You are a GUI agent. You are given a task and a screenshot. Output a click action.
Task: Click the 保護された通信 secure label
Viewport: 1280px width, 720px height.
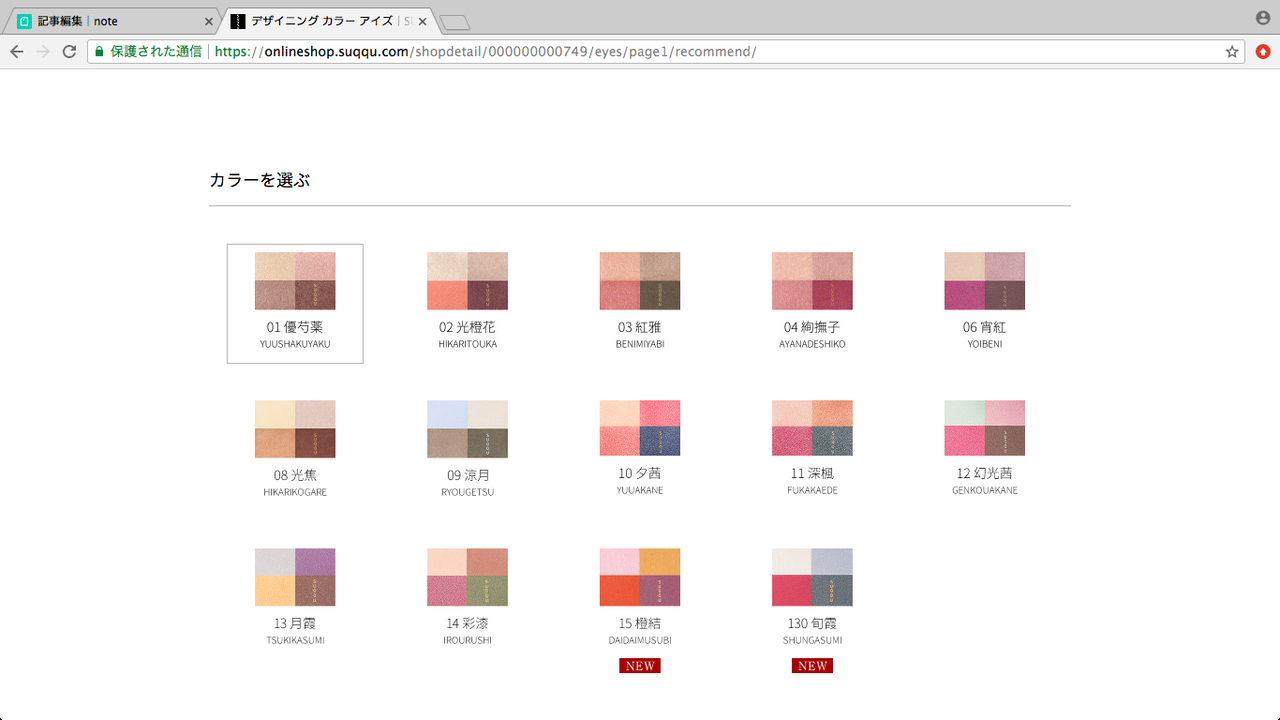[x=156, y=51]
